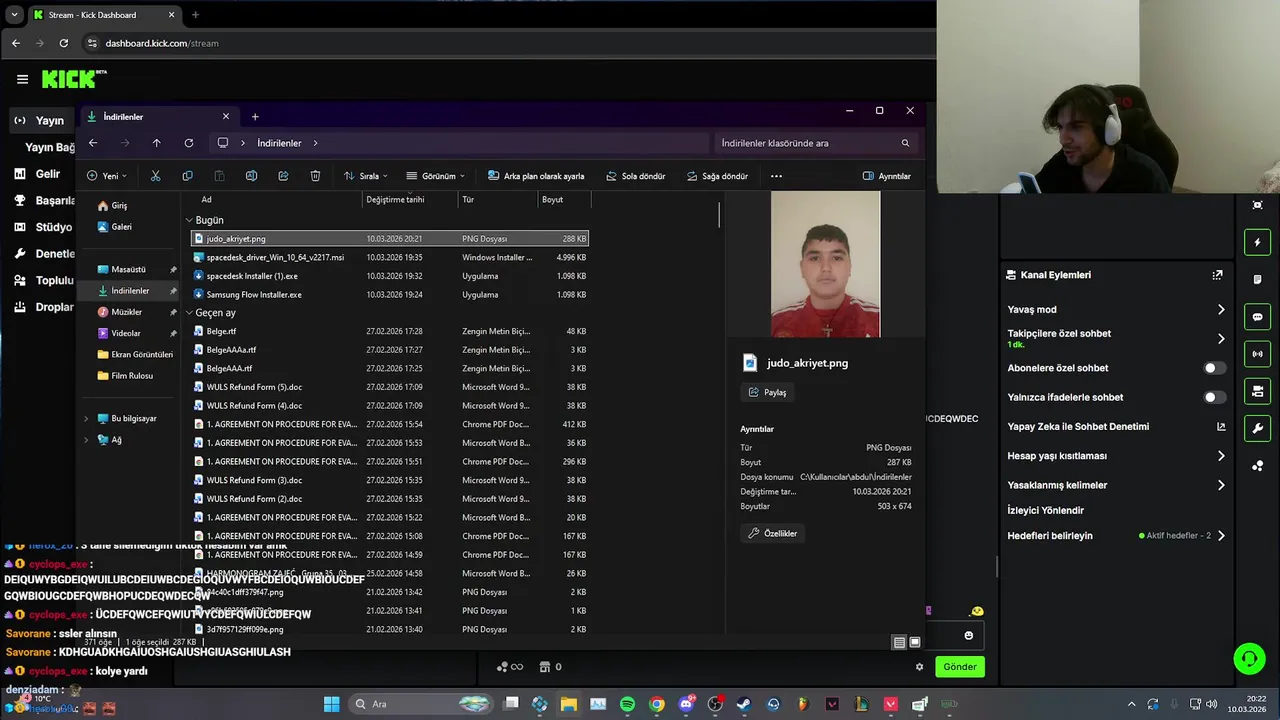Select the İndirilenler Explorer tab
Screen dimensions: 1280x720
[160, 117]
